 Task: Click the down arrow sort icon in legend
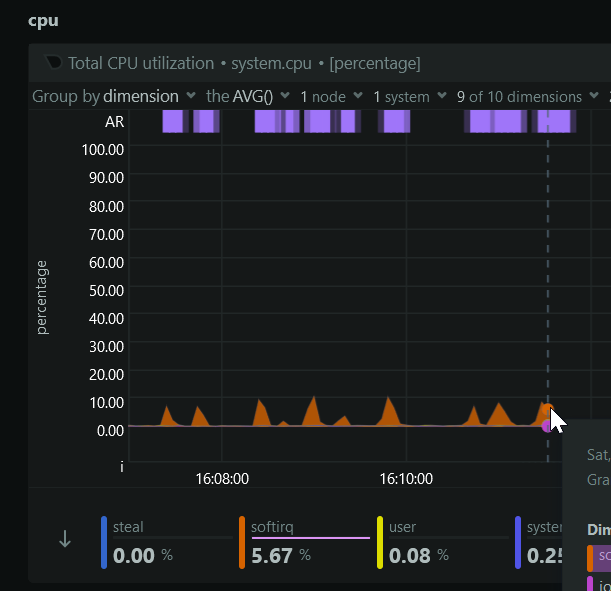point(65,539)
